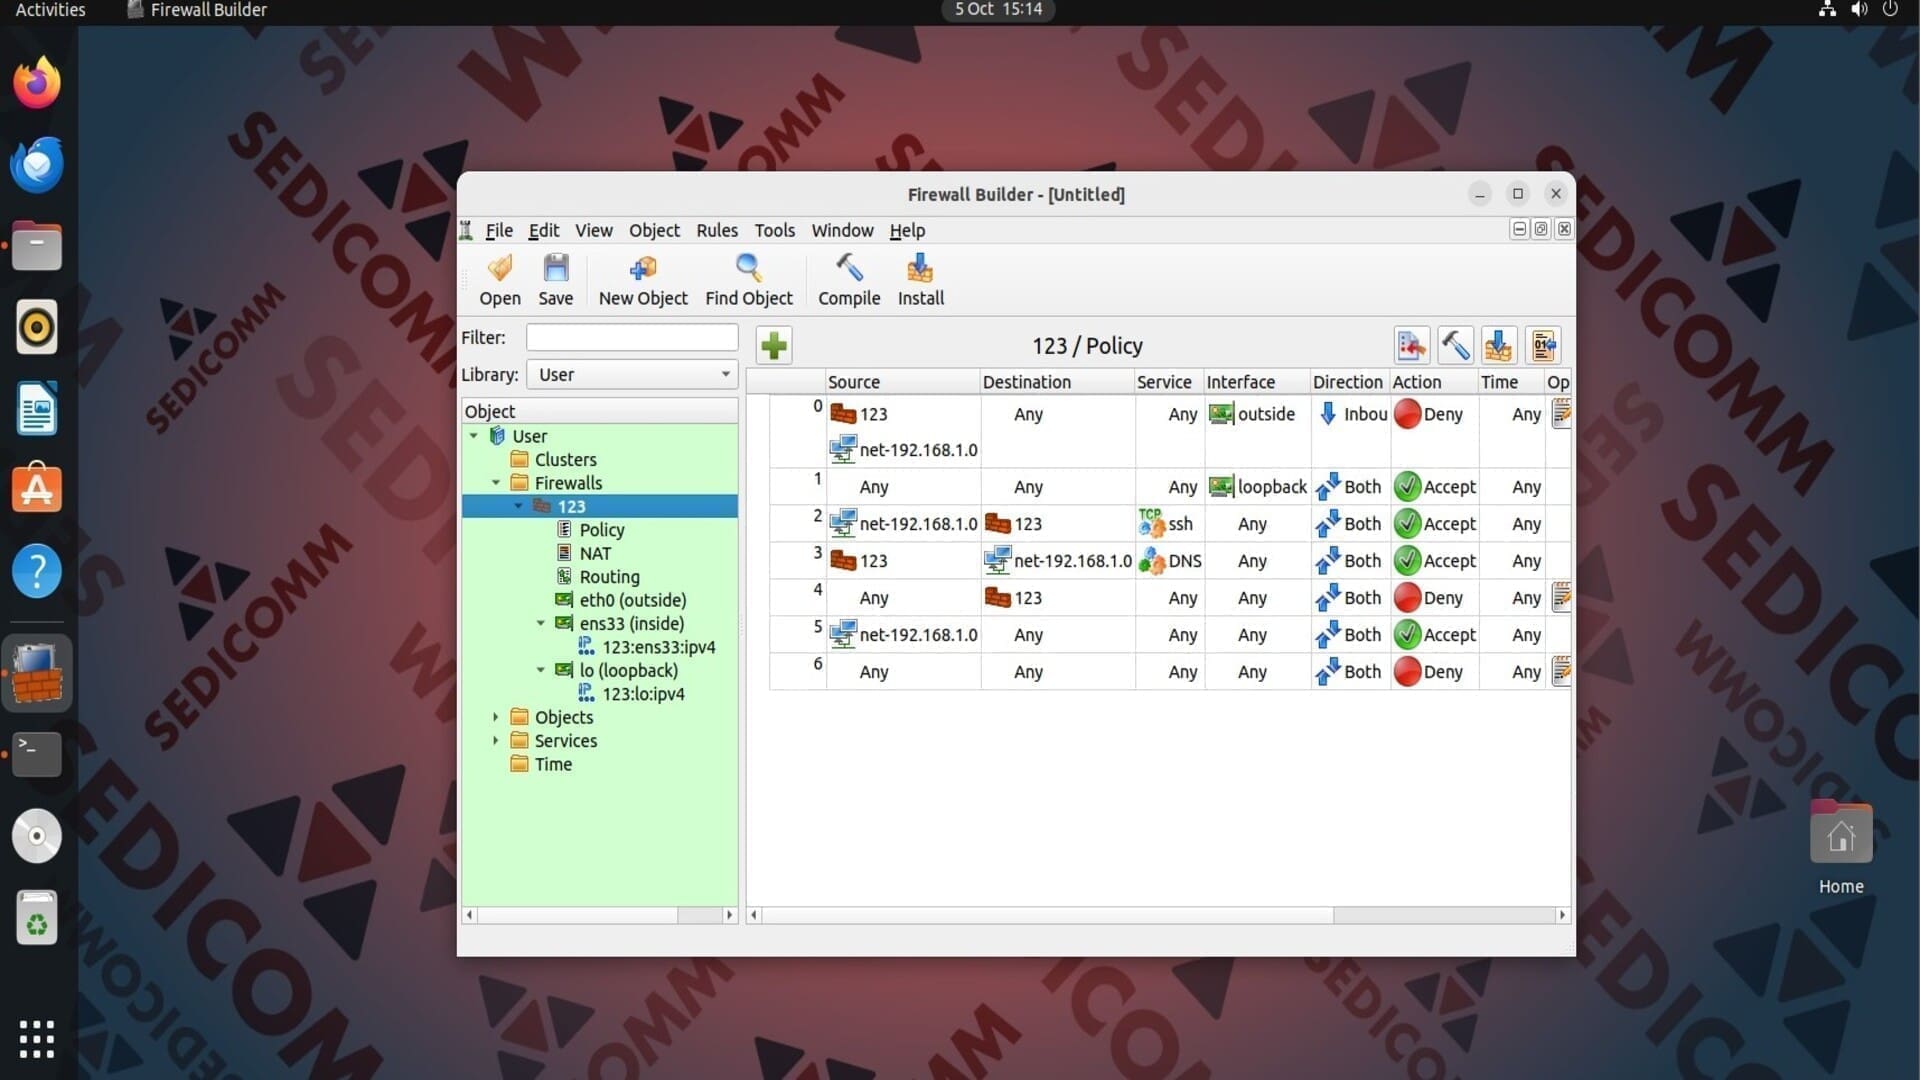Image resolution: width=1920 pixels, height=1080 pixels.
Task: Collapse the ens33 (inside) interface
Action: point(541,623)
